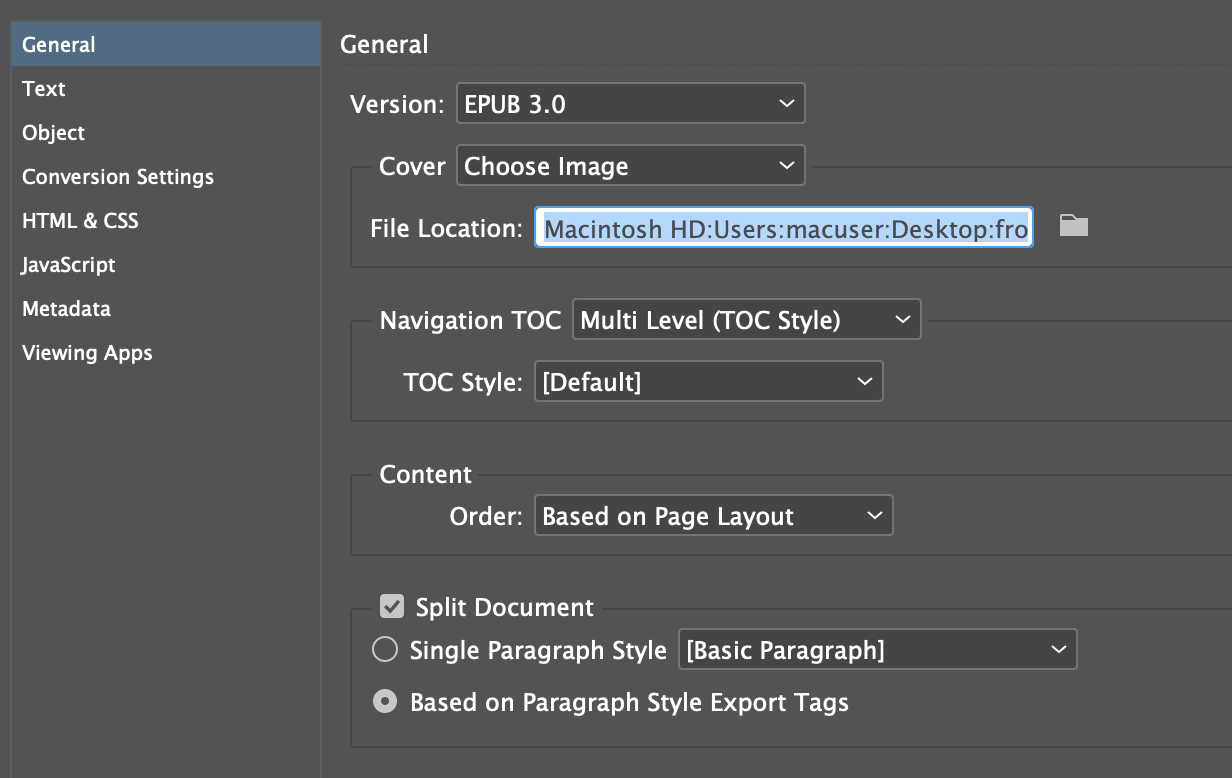Go to Conversion Settings
The width and height of the screenshot is (1232, 778).
pos(166,177)
